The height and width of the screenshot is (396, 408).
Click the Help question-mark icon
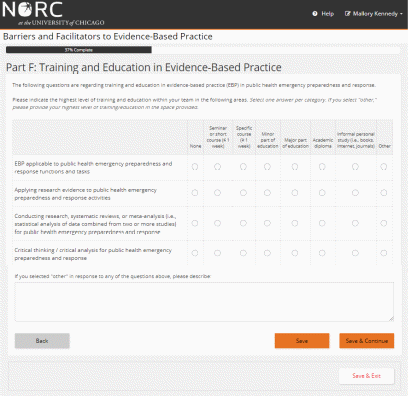coord(315,14)
